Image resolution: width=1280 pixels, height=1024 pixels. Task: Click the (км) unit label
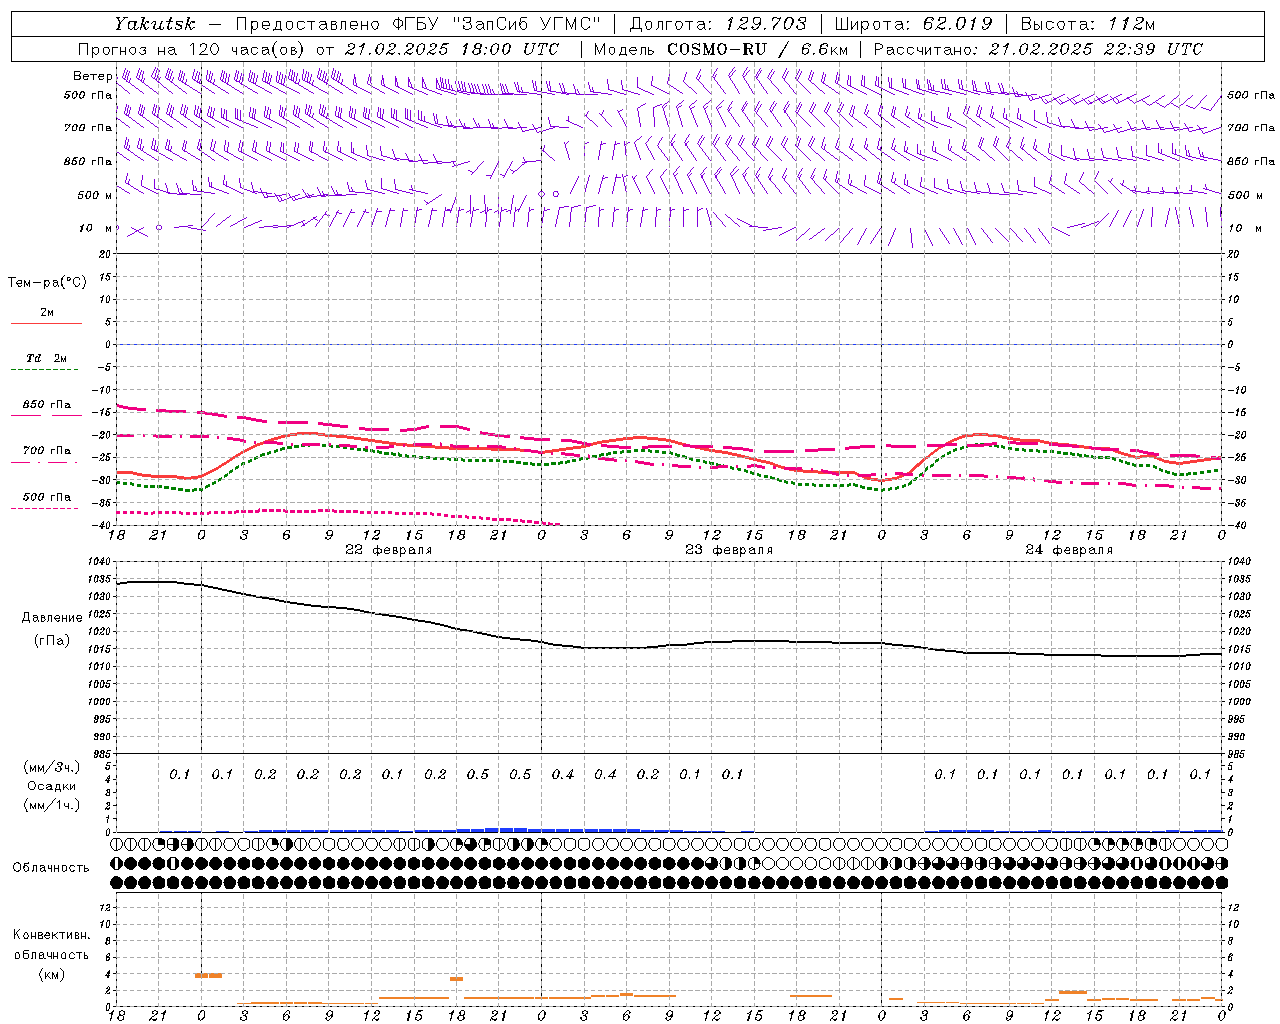pos(52,973)
